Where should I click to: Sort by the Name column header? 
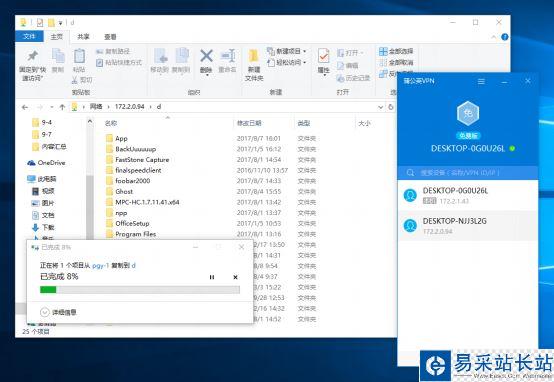point(111,123)
